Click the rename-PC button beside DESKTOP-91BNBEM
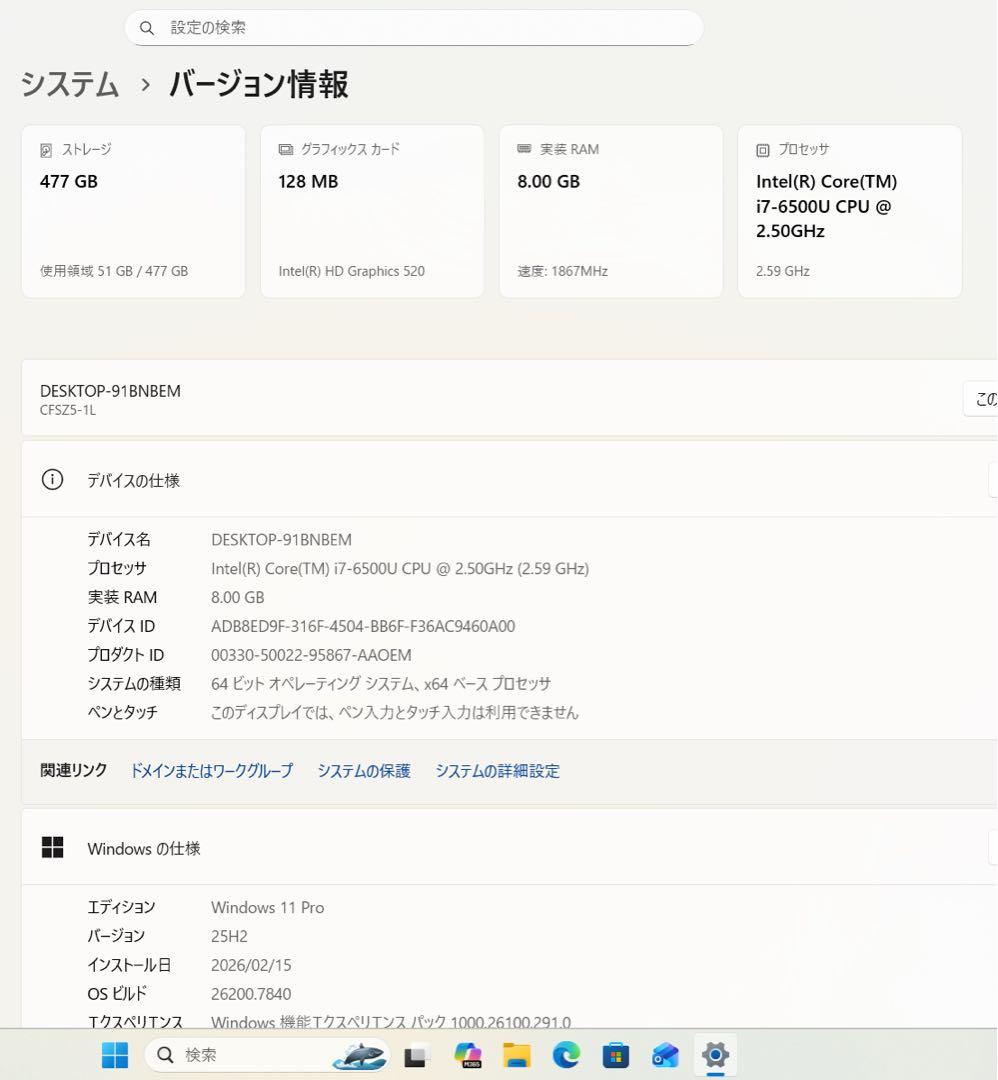 tap(981, 399)
